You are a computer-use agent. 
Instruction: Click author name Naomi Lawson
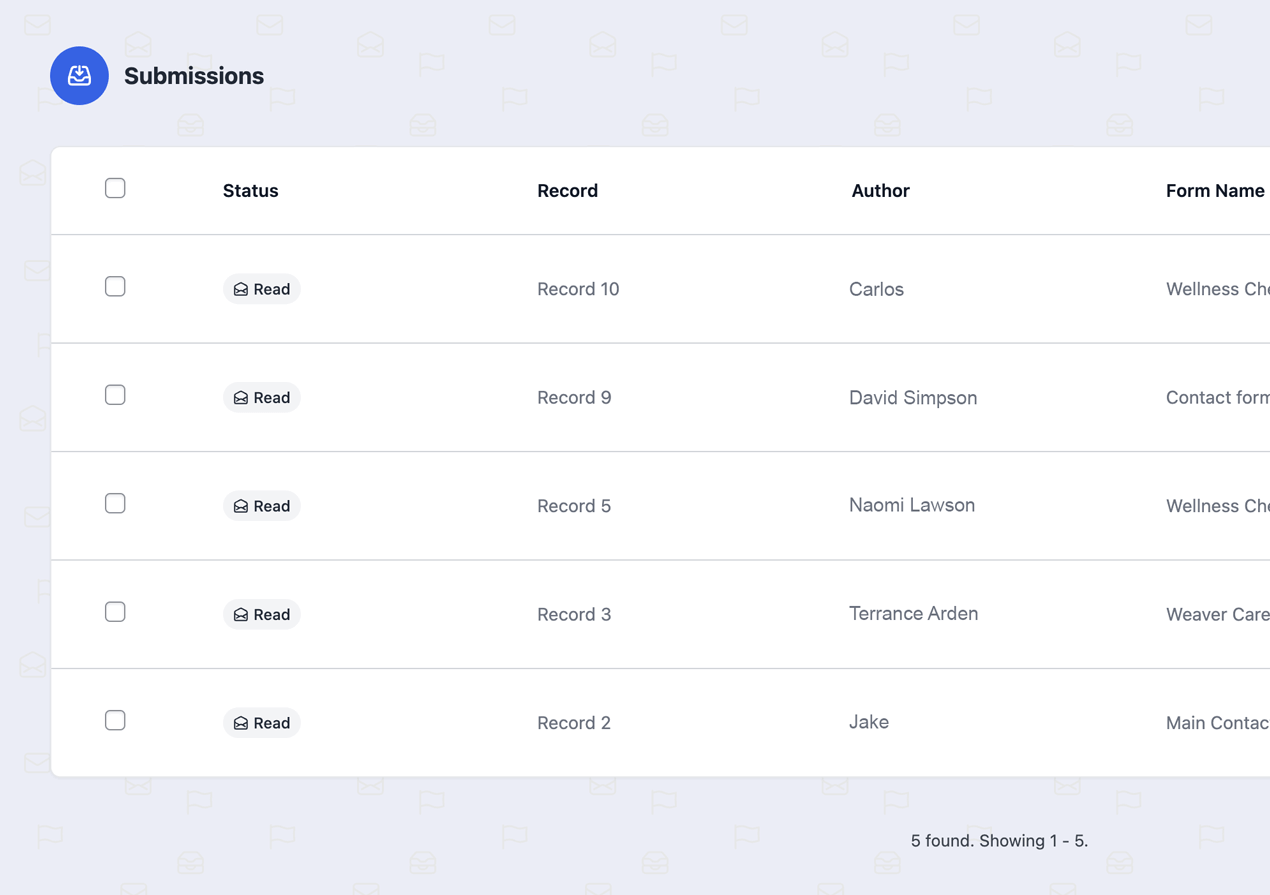[x=912, y=505]
